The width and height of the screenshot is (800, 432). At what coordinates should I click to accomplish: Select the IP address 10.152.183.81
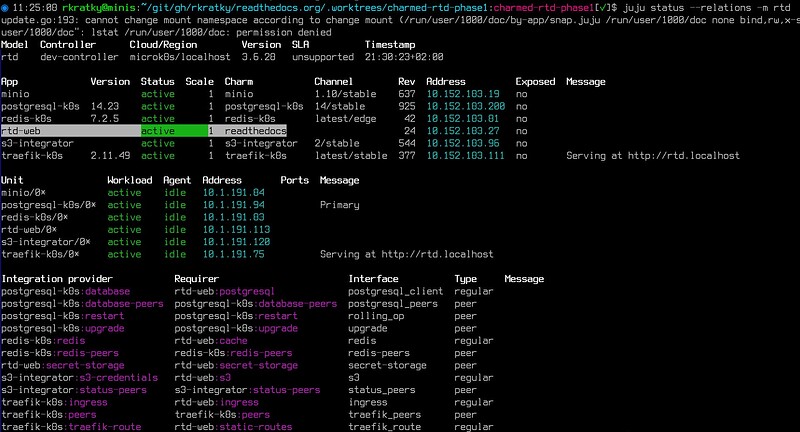[463, 118]
